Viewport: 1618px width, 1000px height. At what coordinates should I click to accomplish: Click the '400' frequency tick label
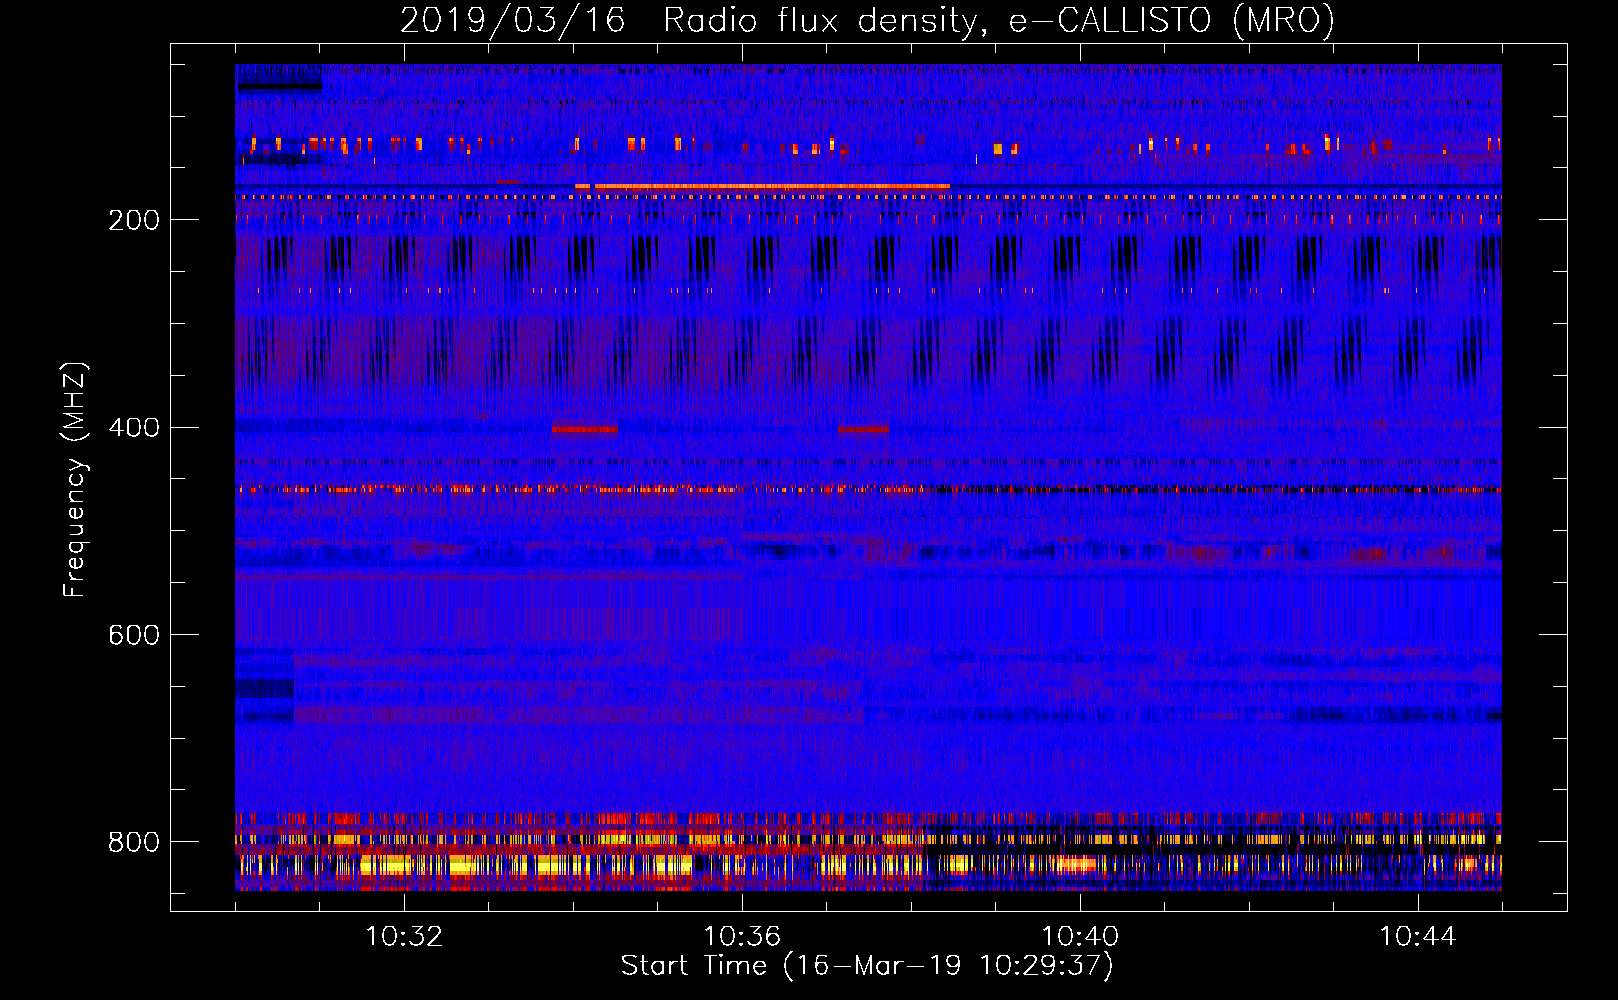(134, 428)
